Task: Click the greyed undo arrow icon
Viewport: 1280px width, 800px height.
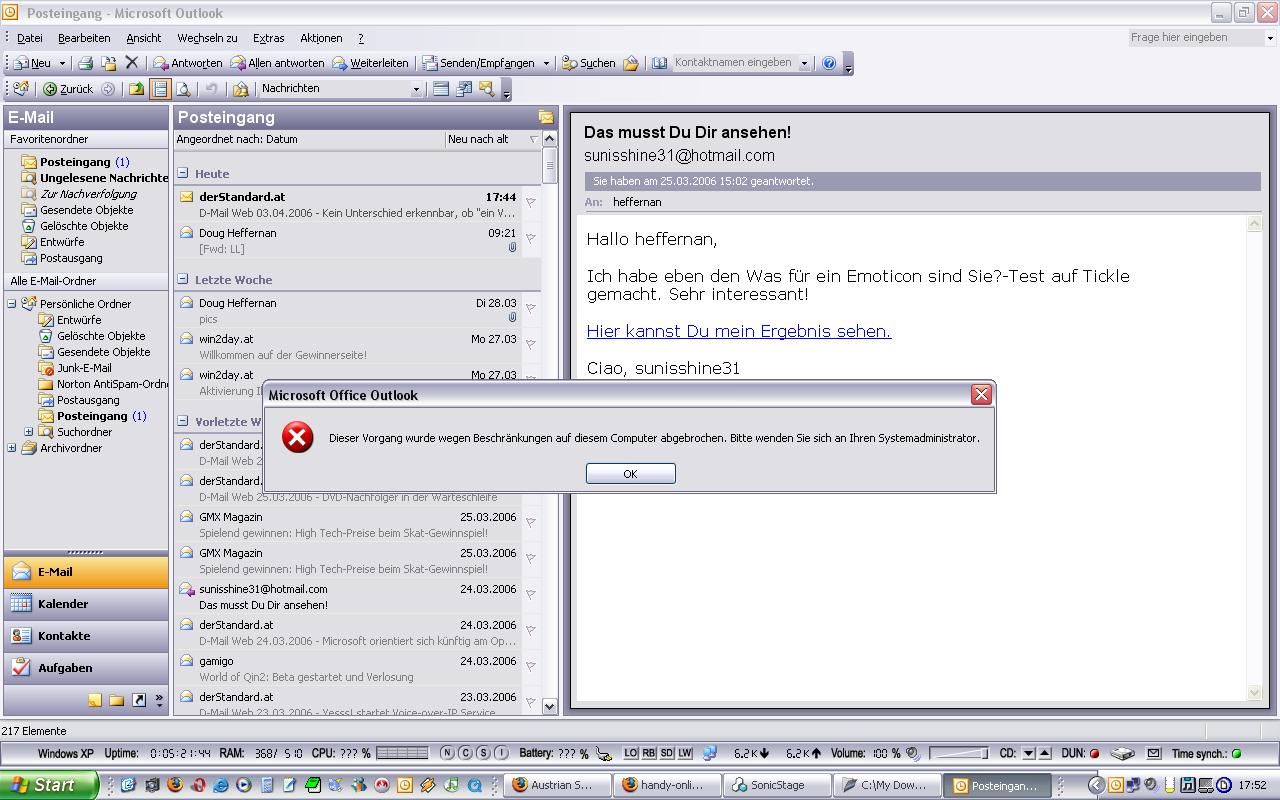Action: point(211,89)
